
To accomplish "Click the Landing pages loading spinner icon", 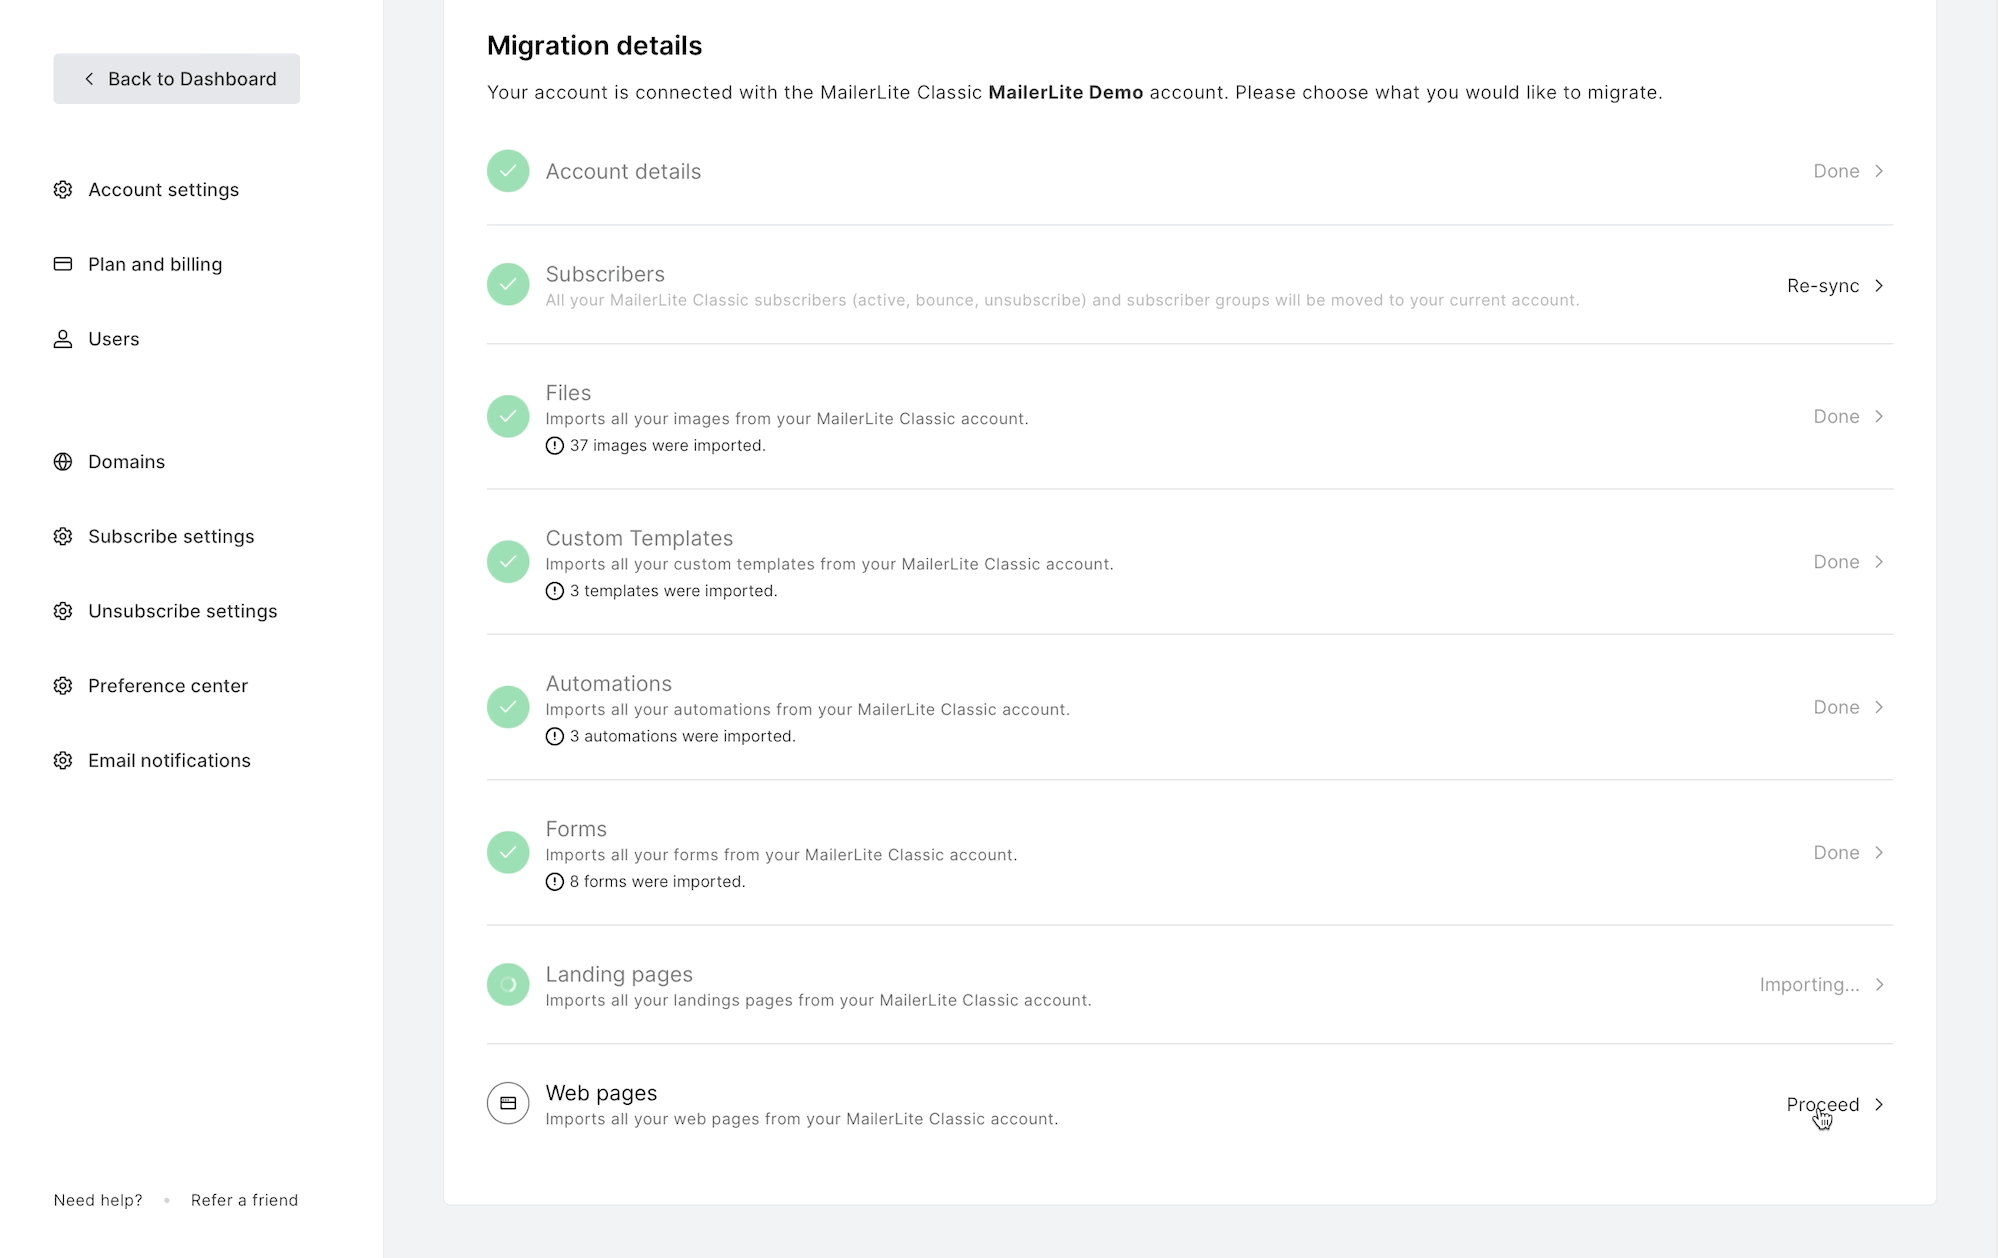I will click(x=508, y=984).
